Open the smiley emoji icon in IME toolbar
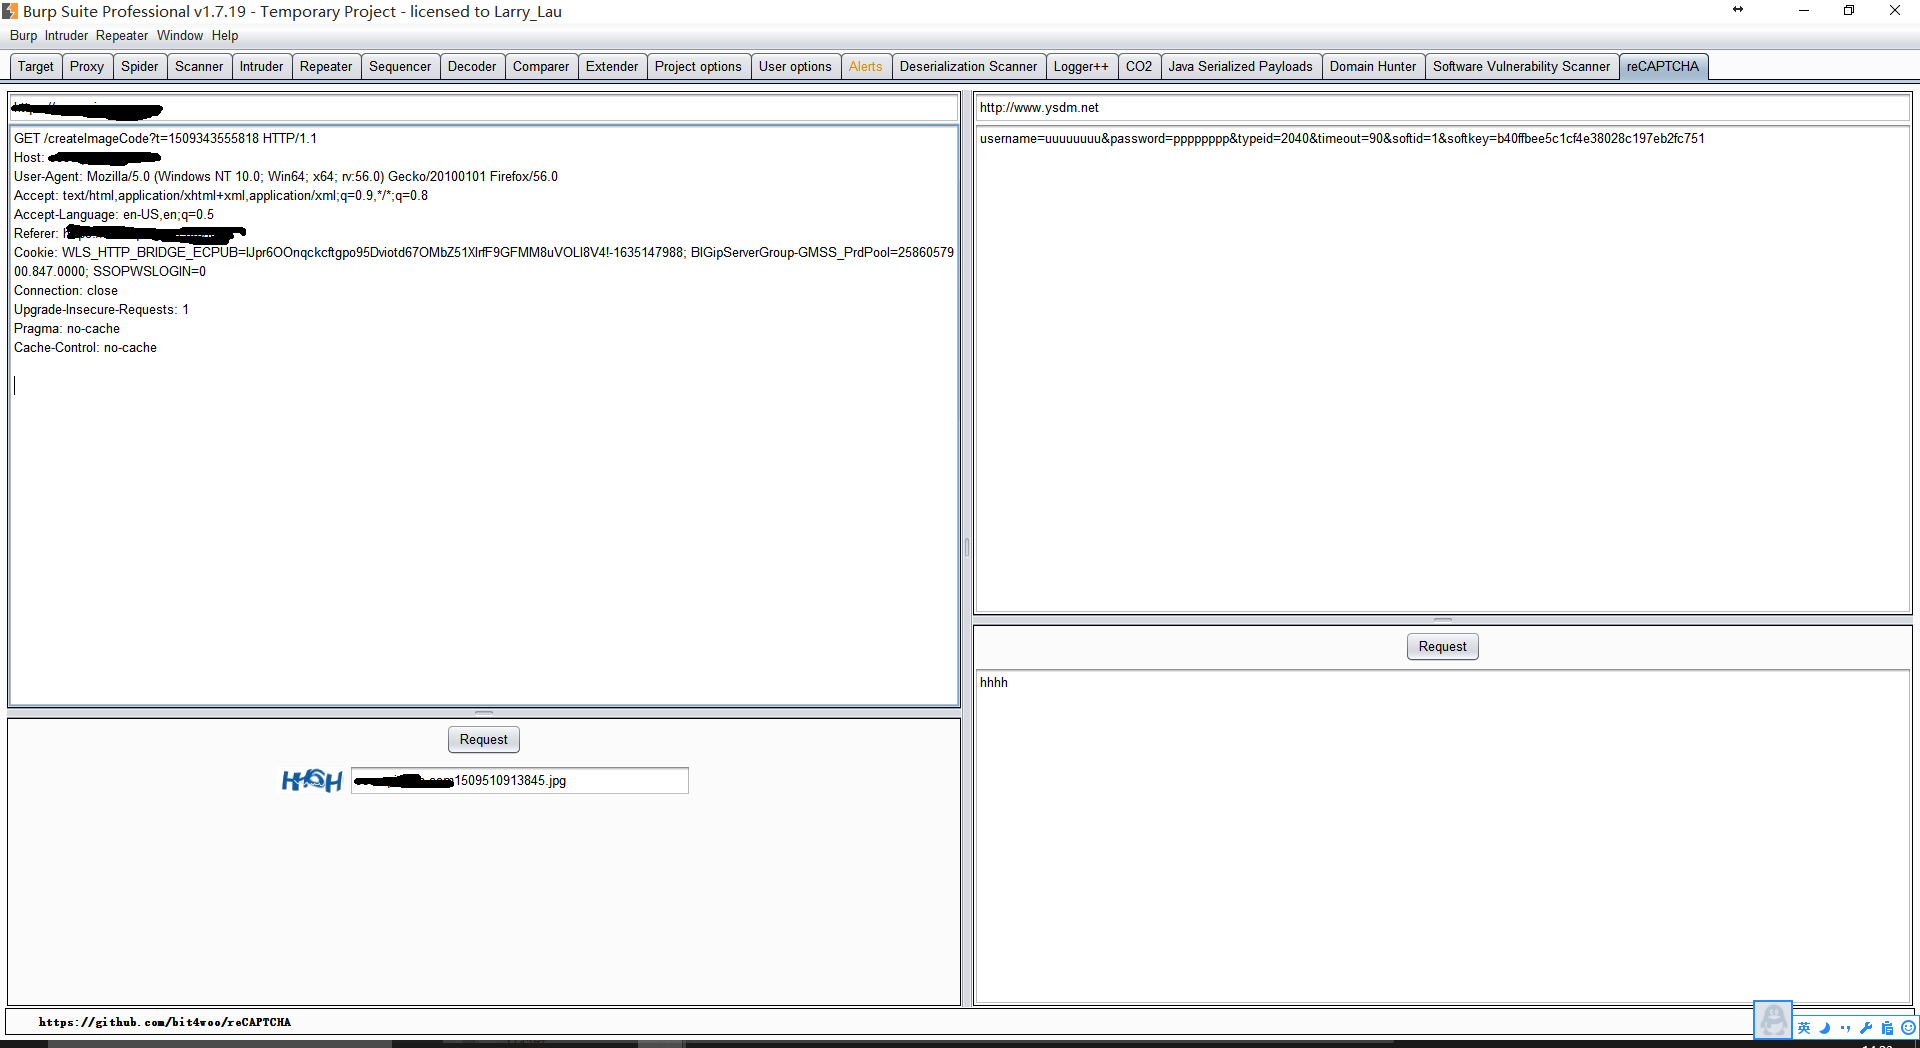Image resolution: width=1920 pixels, height=1048 pixels. coord(1908,1028)
